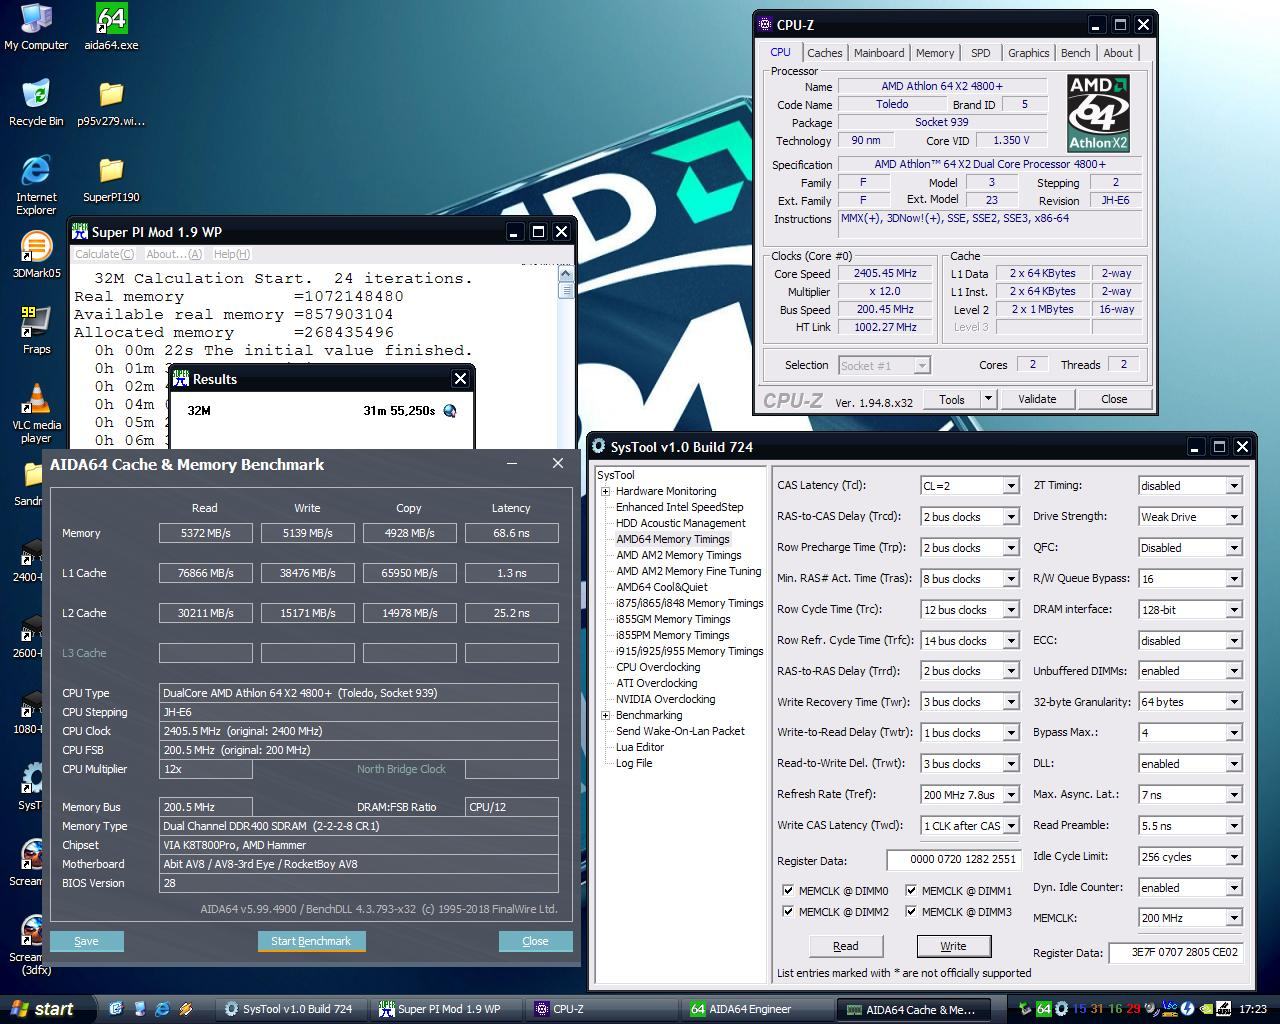Switch to the SPD tab in CPU-Z
This screenshot has width=1280, height=1024.
click(981, 53)
